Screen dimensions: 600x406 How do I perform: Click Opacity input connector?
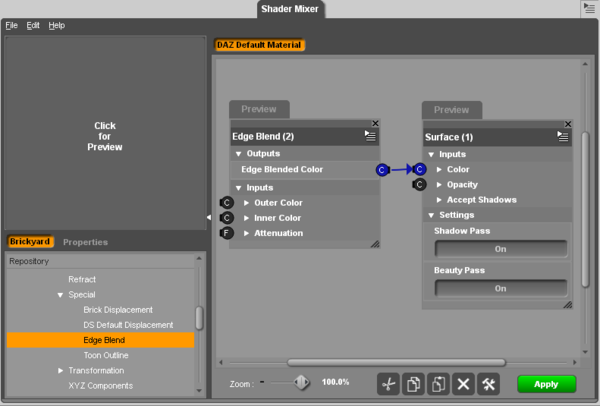[x=419, y=184]
